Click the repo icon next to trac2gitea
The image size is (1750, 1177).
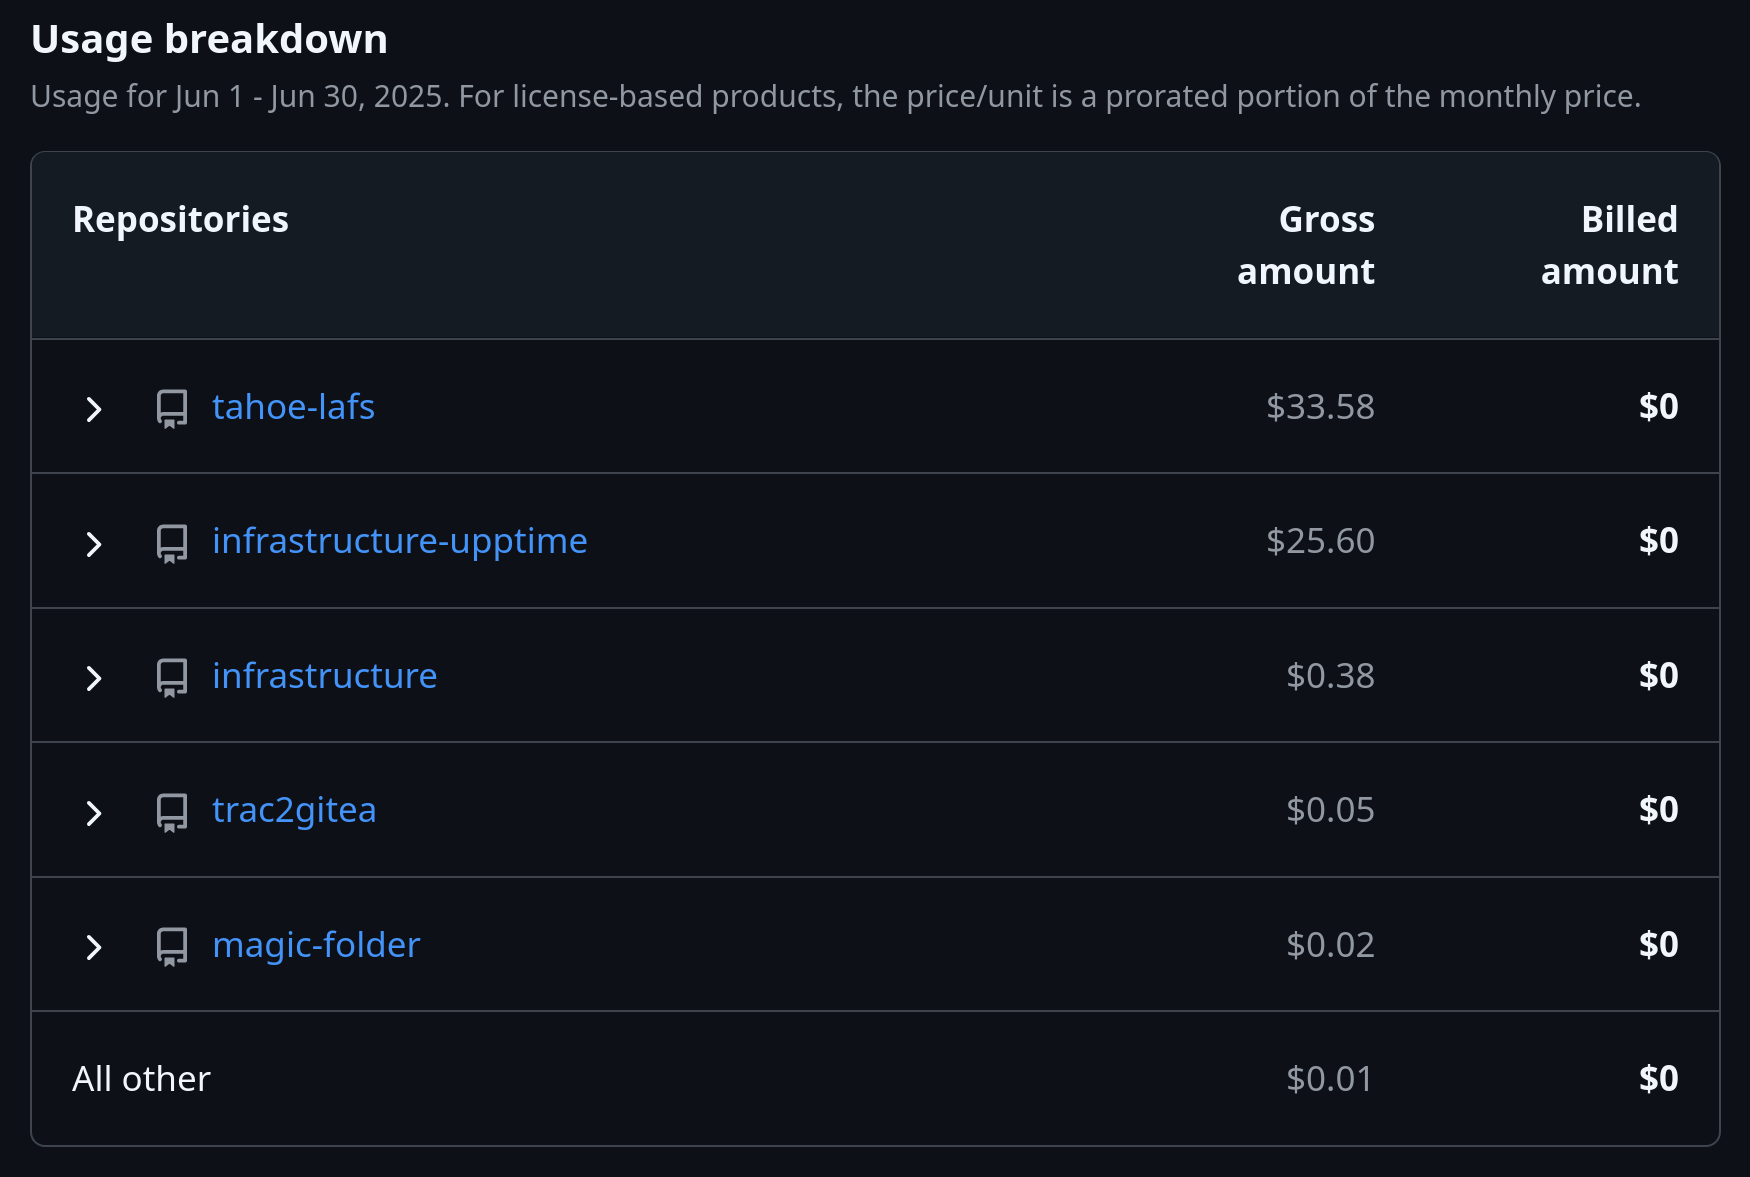[x=172, y=812]
